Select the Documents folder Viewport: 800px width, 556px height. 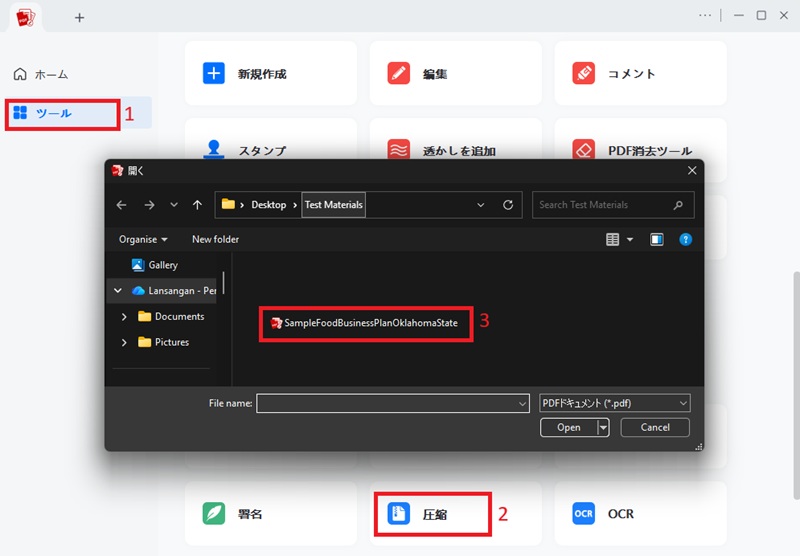171,317
